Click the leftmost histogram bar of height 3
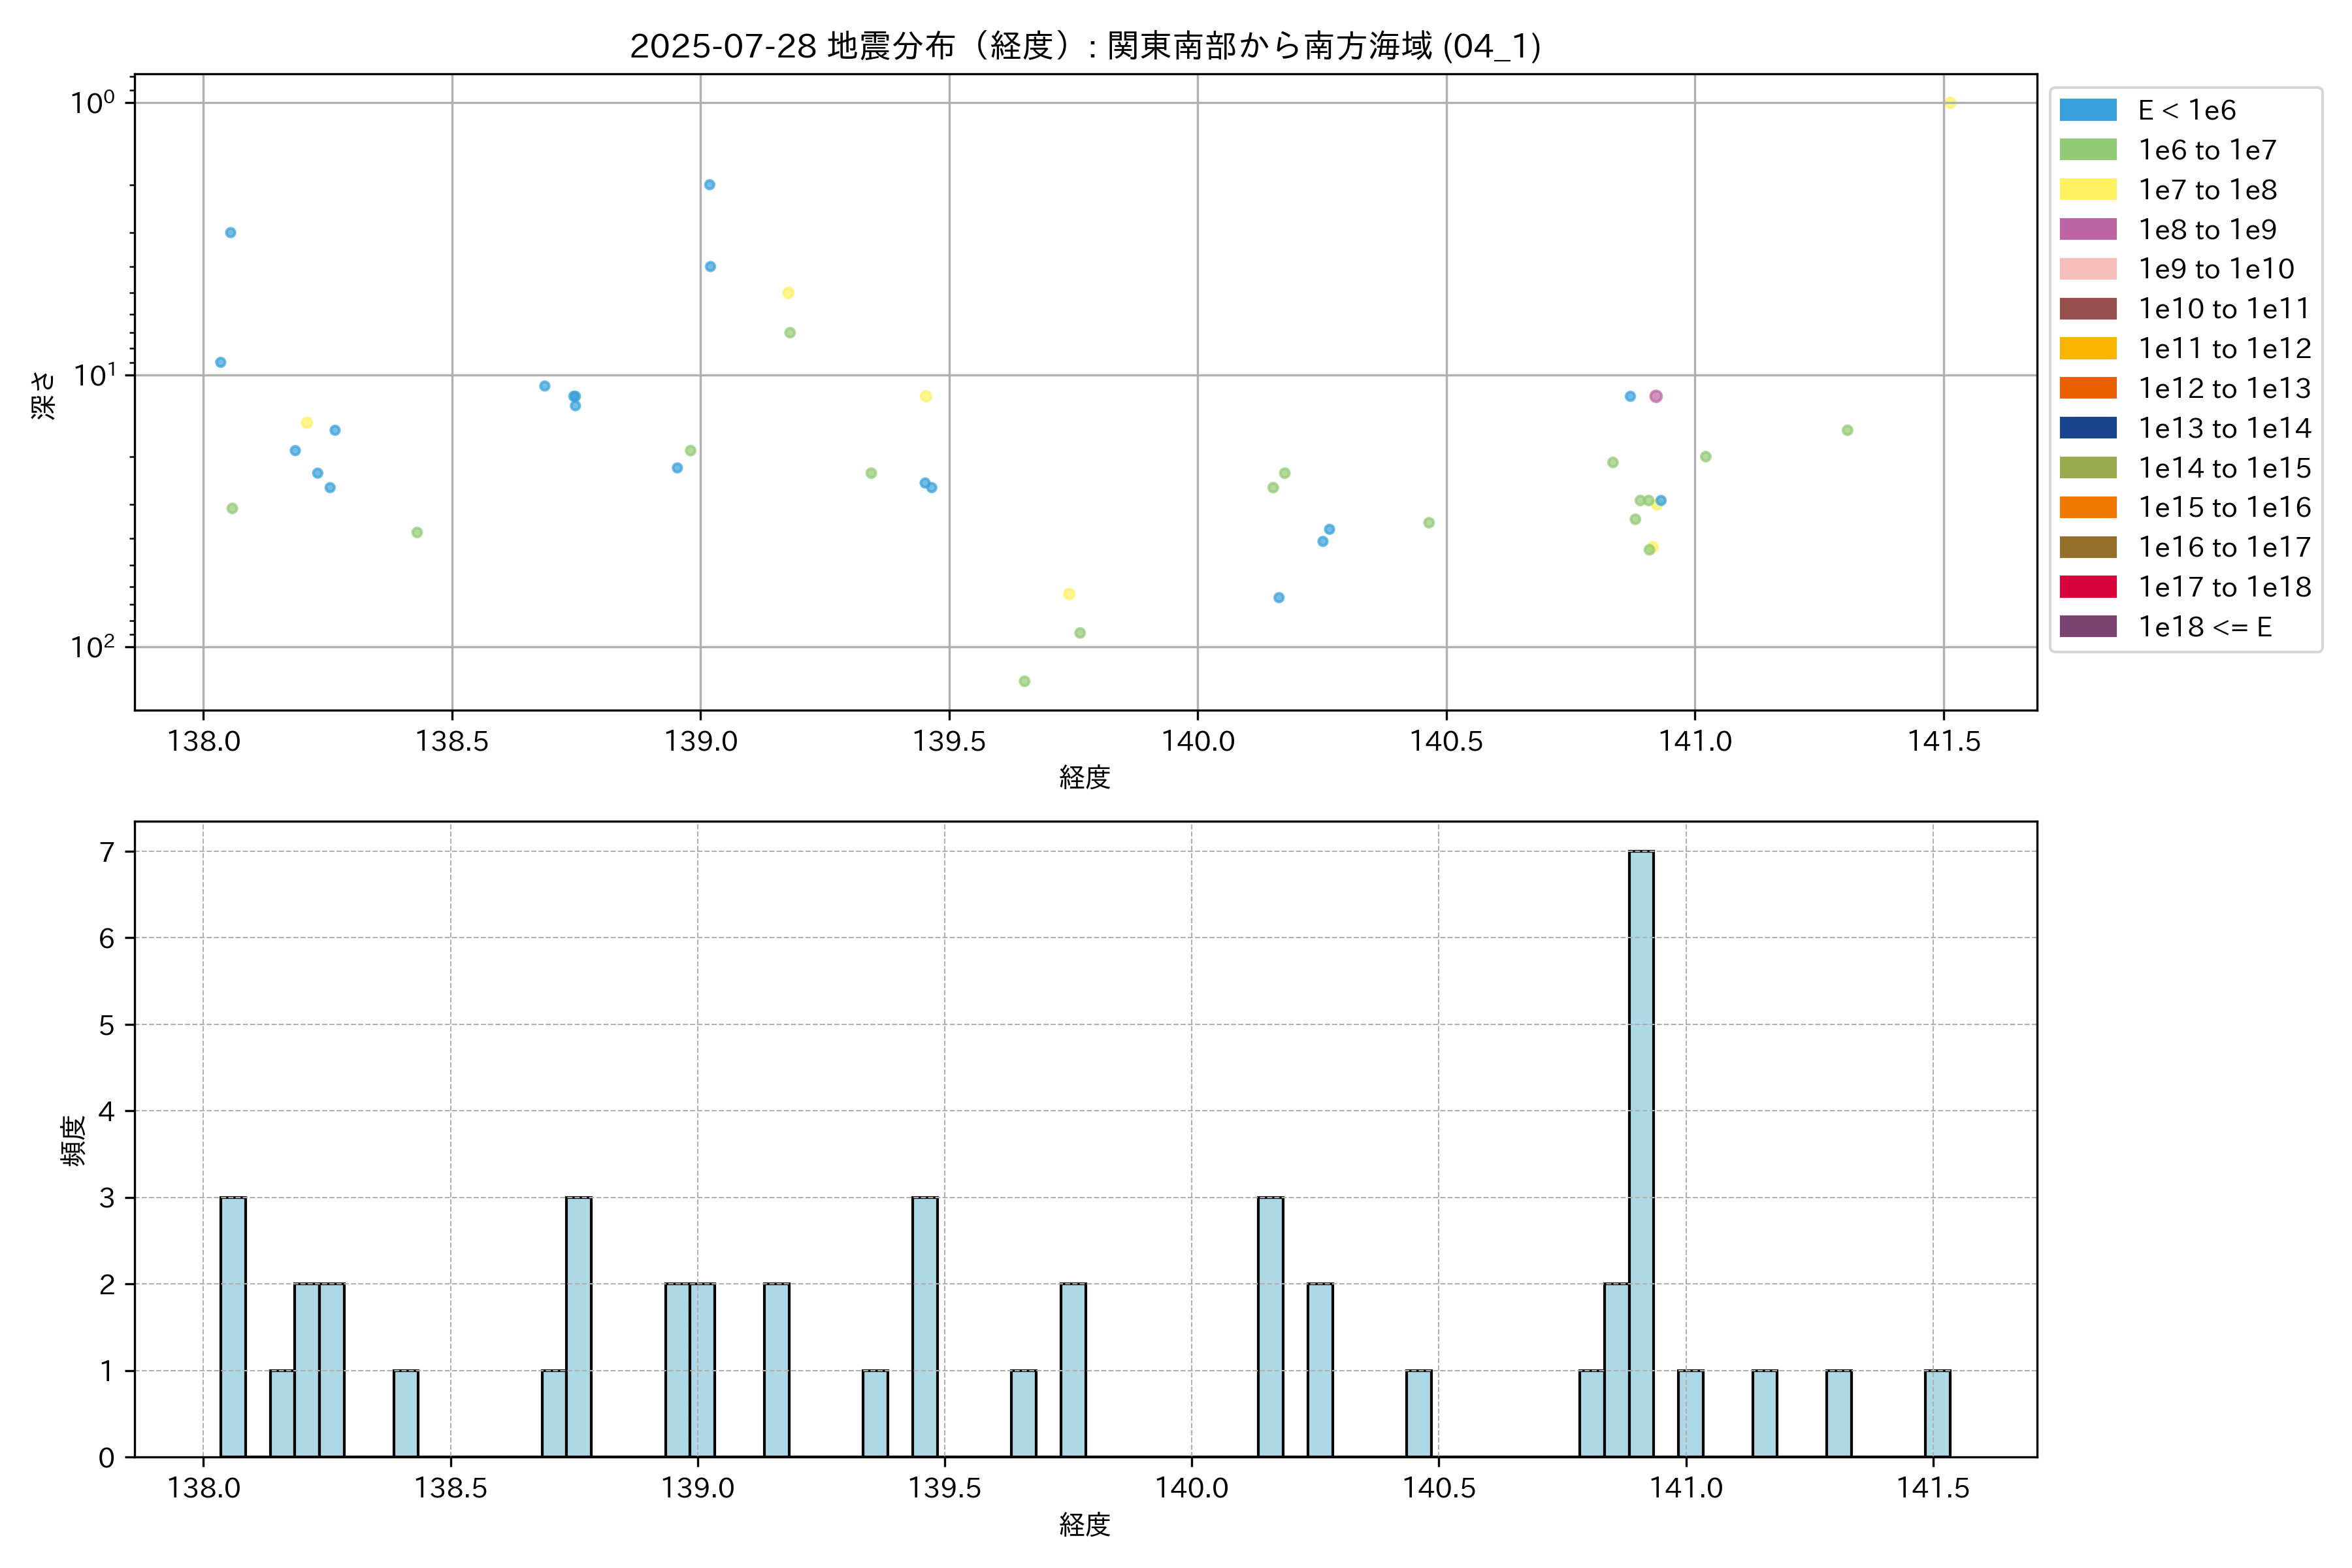 point(233,1326)
